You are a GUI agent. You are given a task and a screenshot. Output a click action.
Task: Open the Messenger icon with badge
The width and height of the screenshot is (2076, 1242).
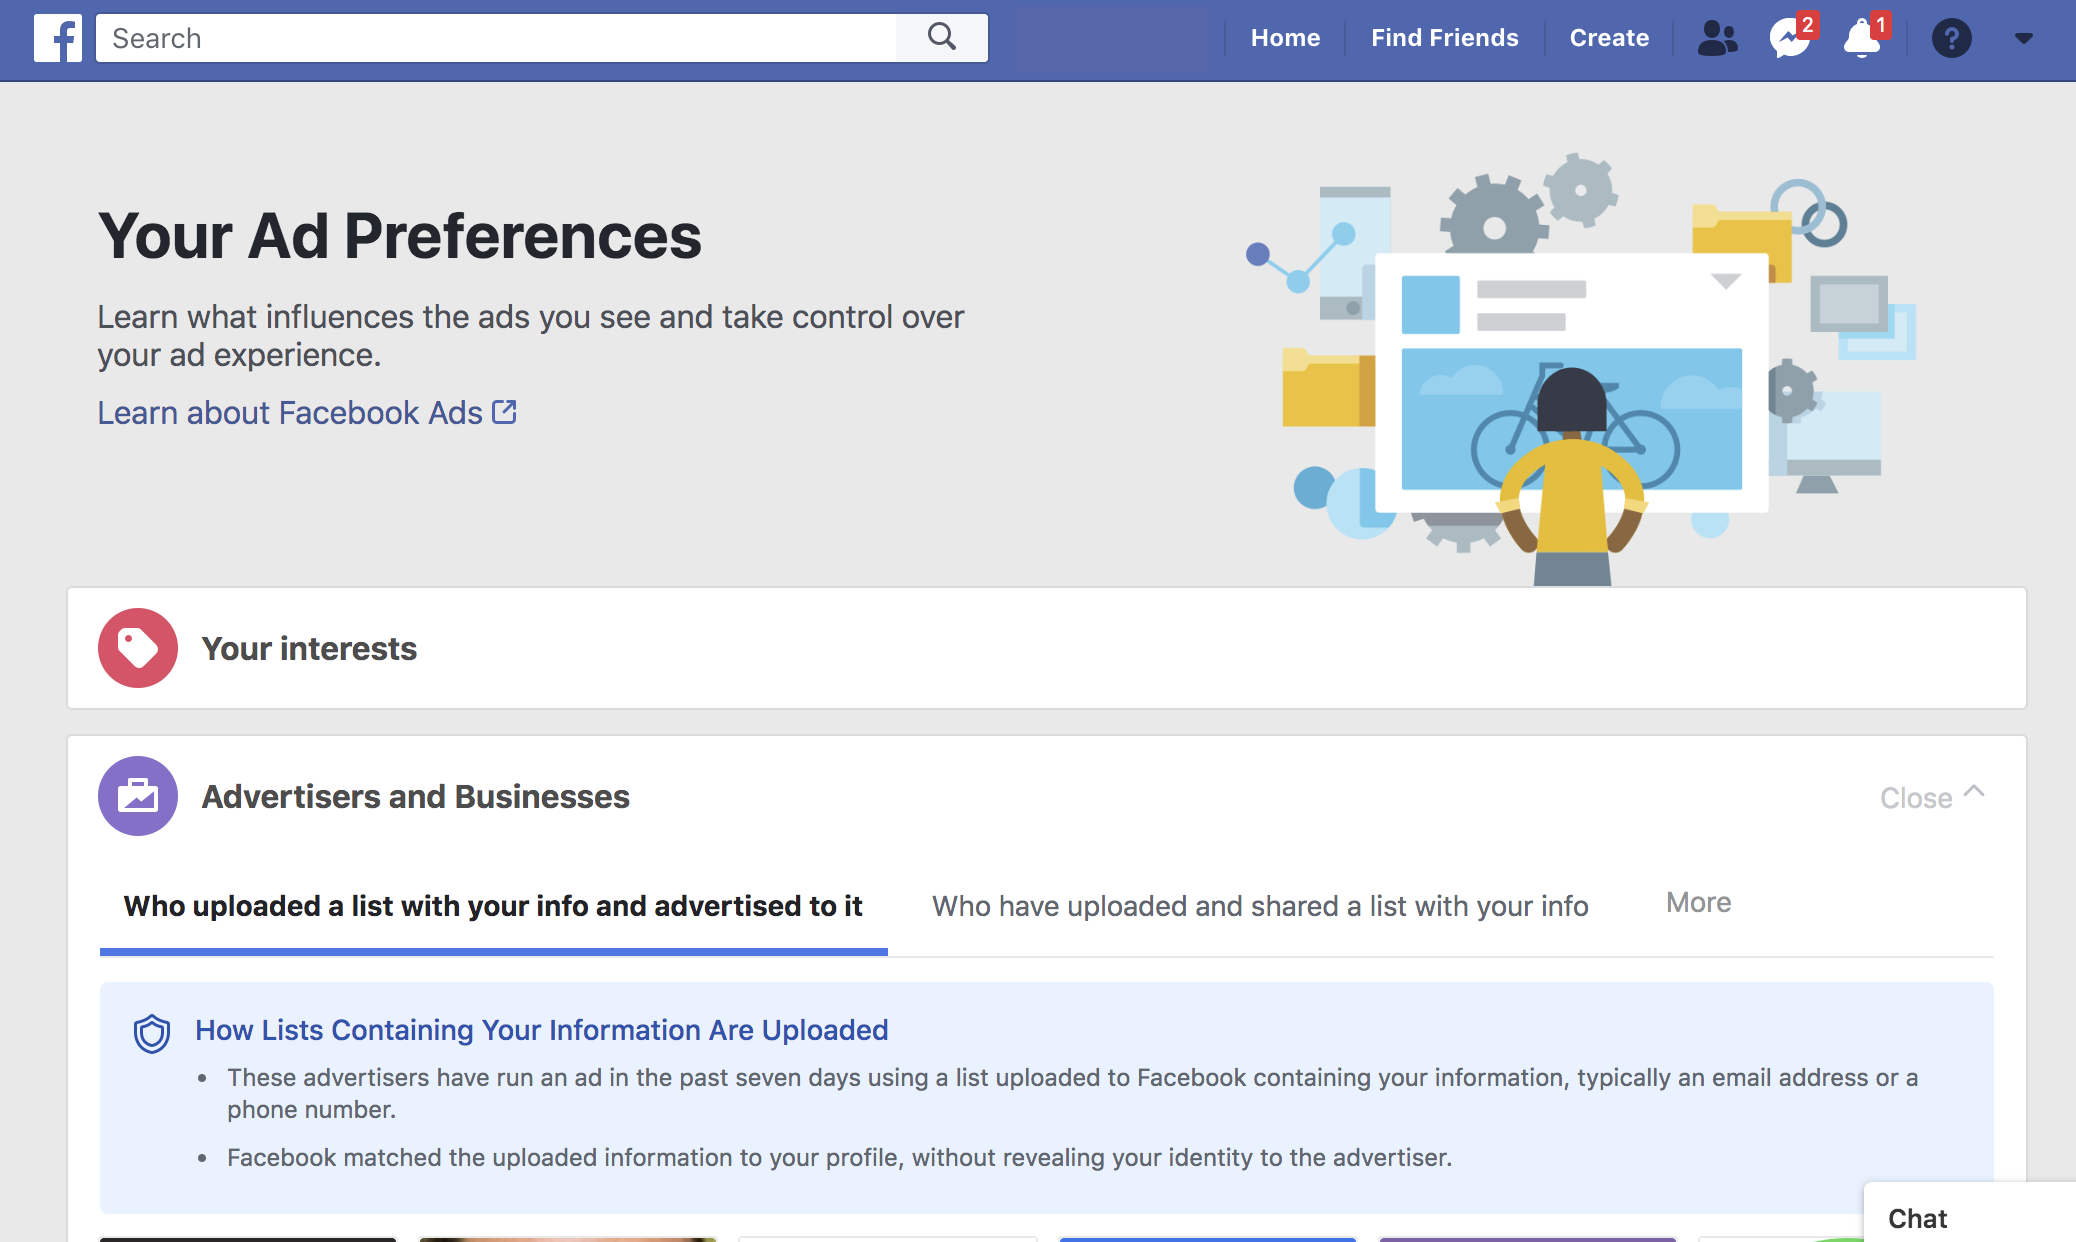pyautogui.click(x=1789, y=38)
